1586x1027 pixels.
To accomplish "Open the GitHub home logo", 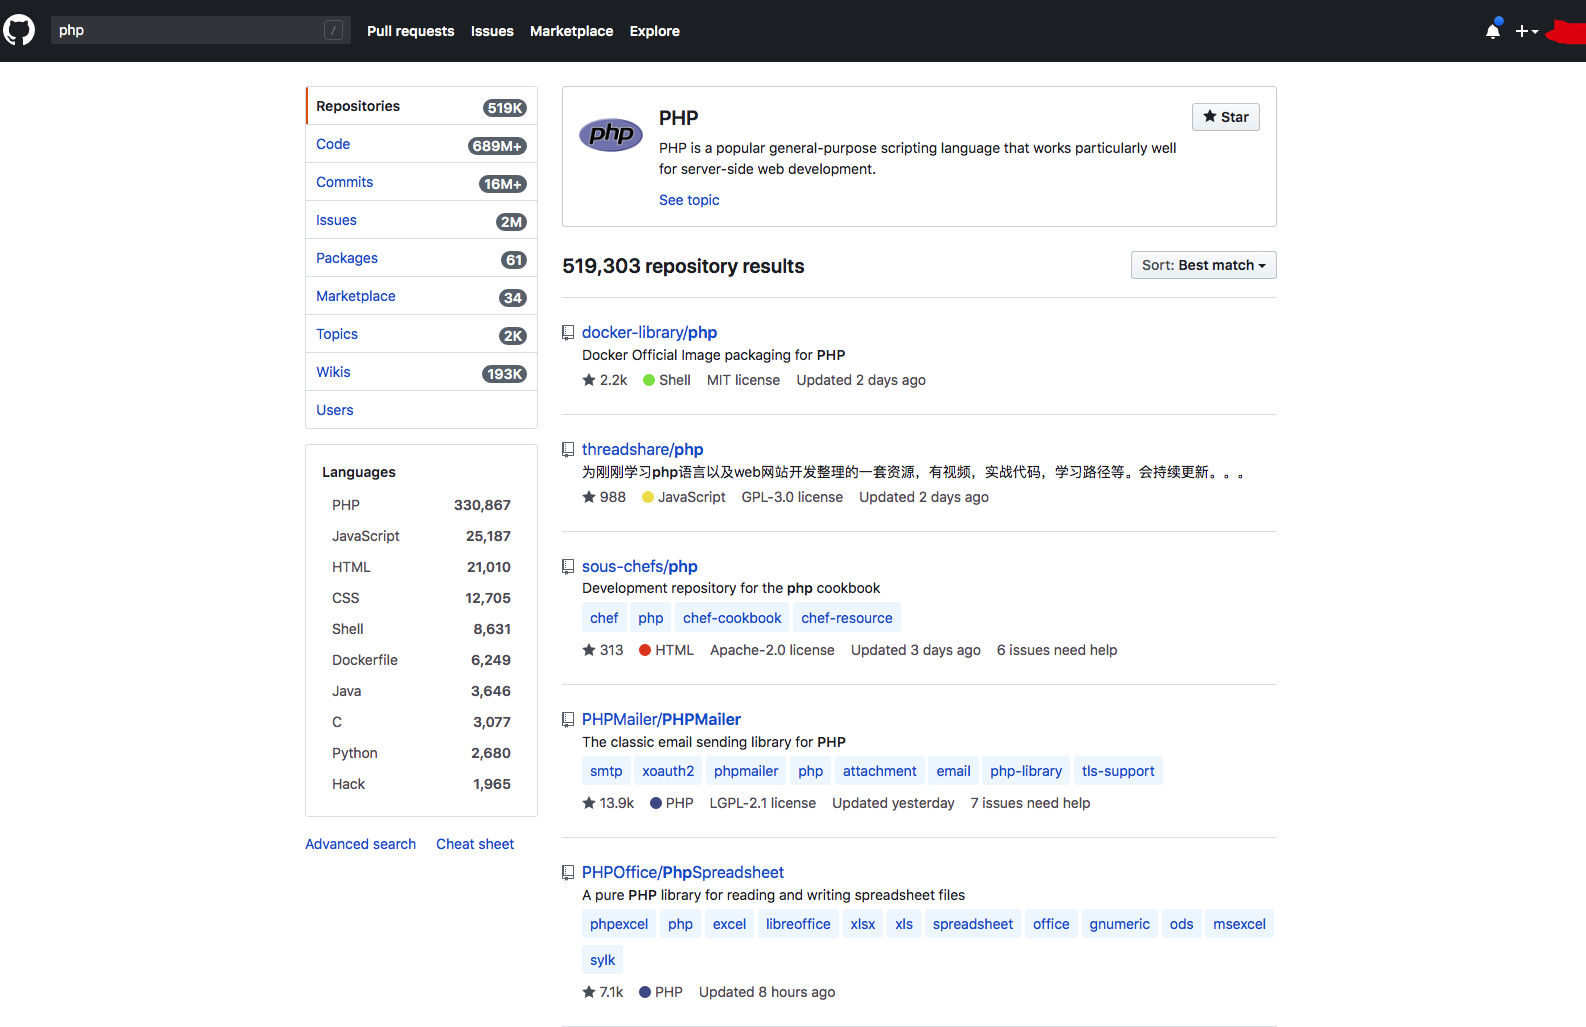I will [x=19, y=30].
